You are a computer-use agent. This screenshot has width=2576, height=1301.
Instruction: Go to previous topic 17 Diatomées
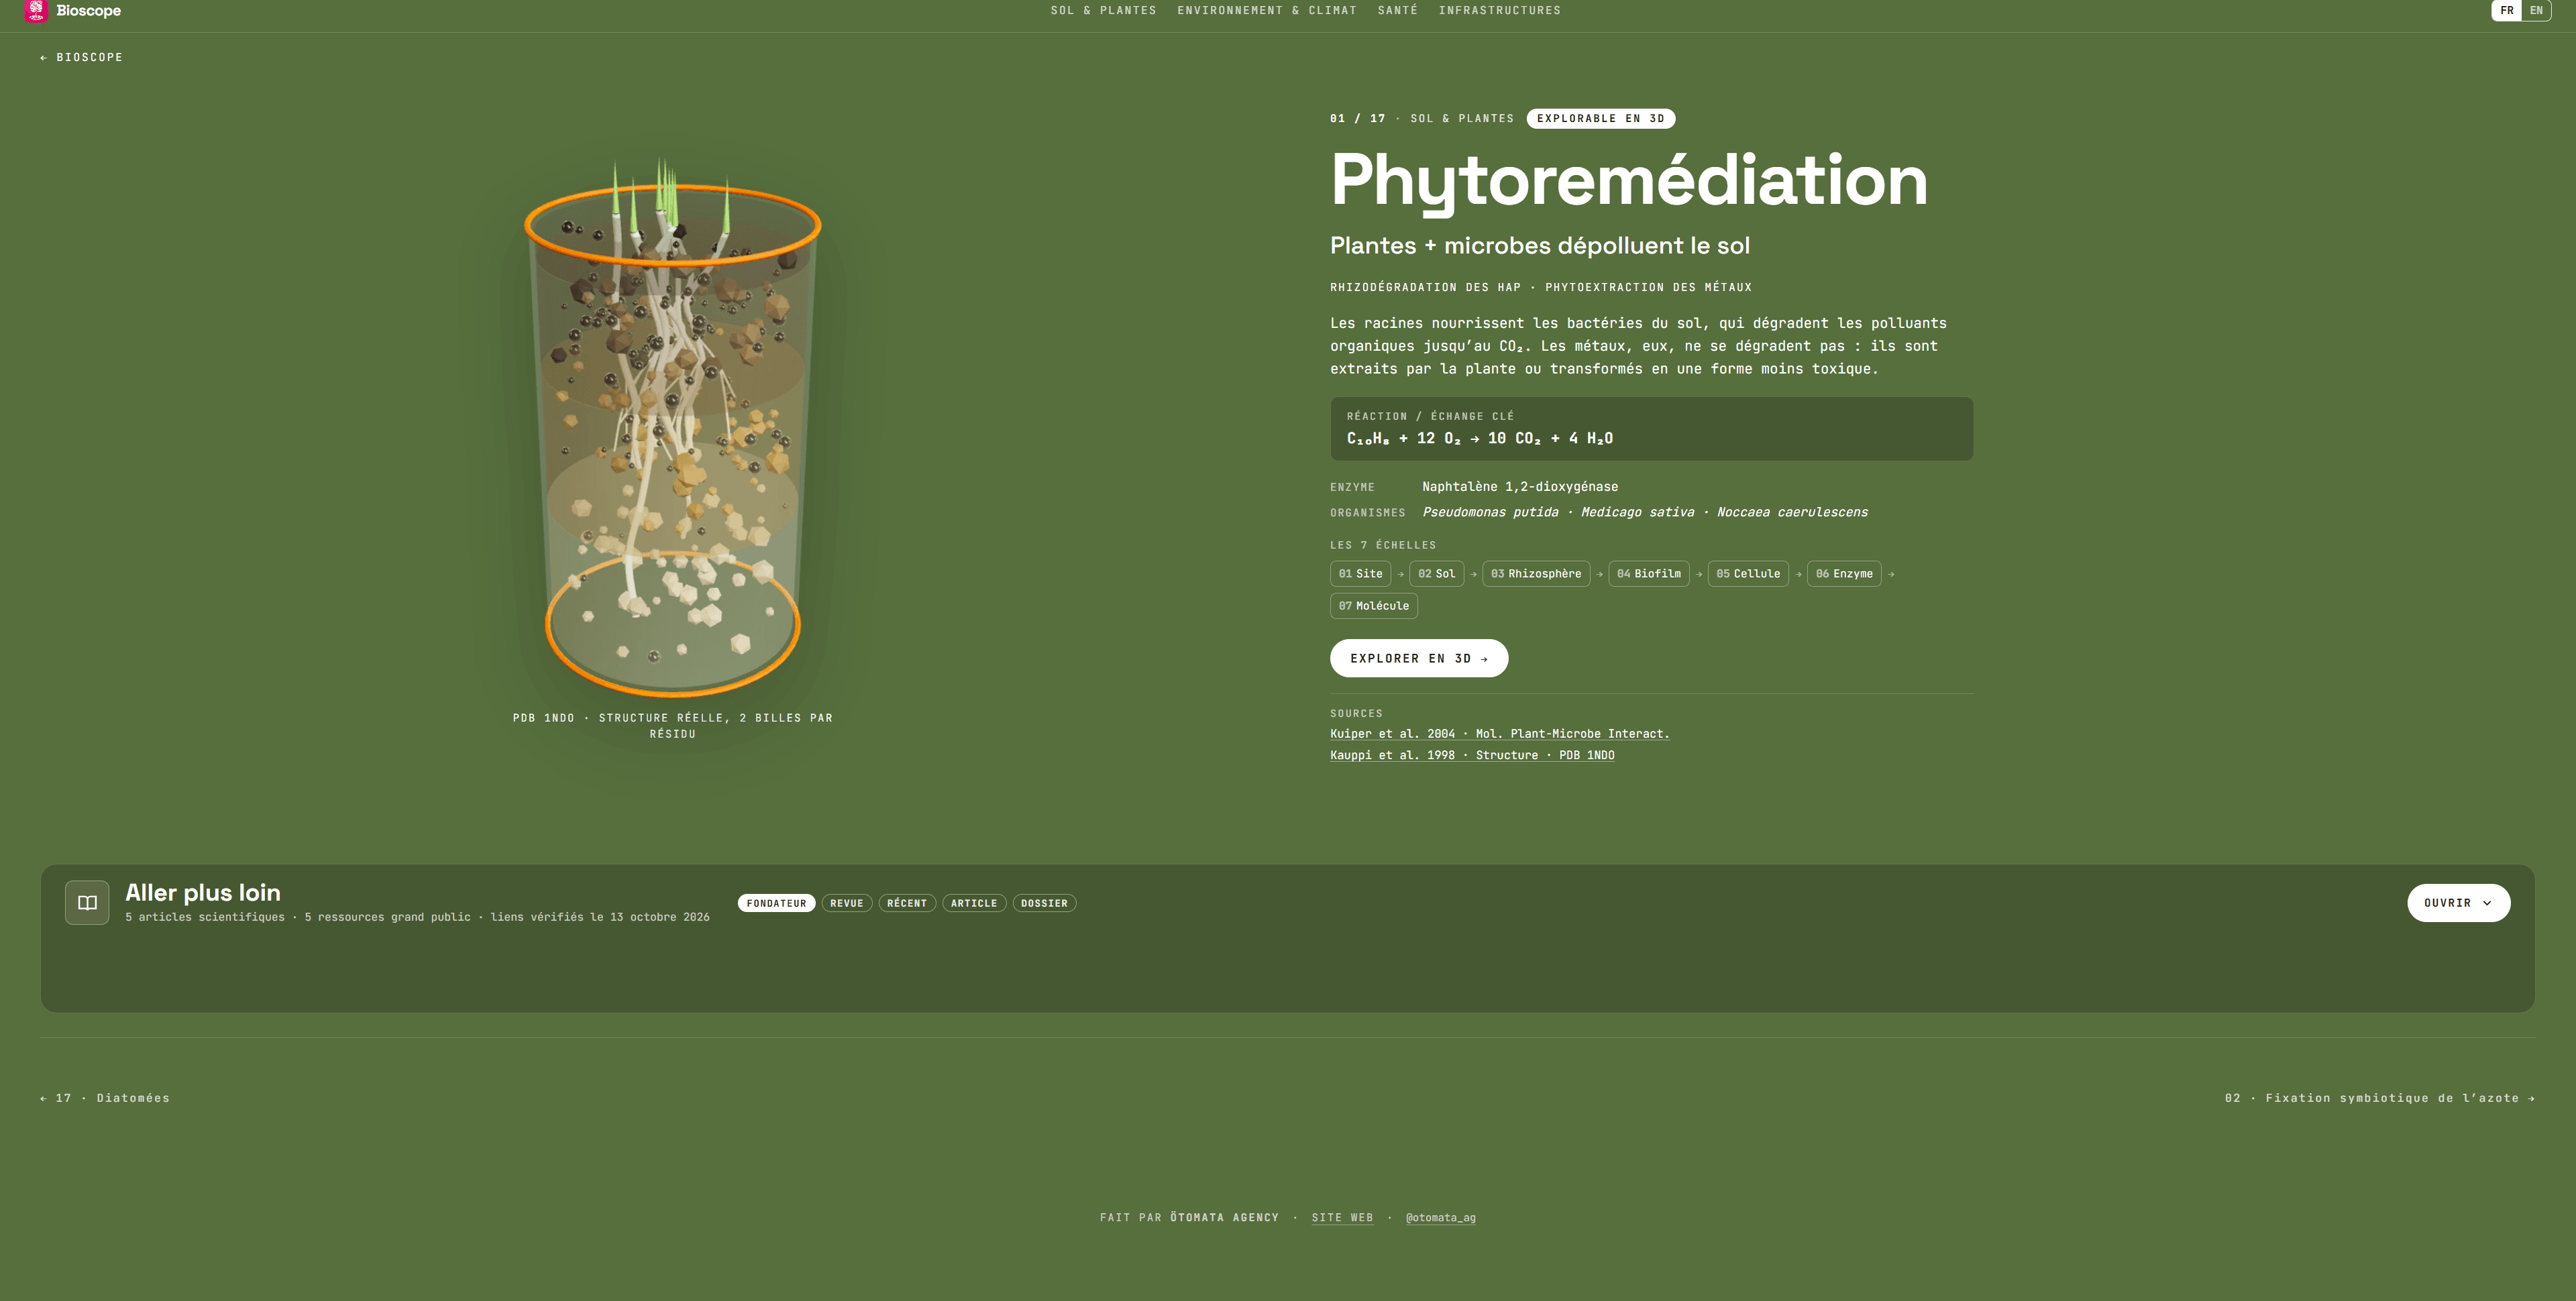105,1098
